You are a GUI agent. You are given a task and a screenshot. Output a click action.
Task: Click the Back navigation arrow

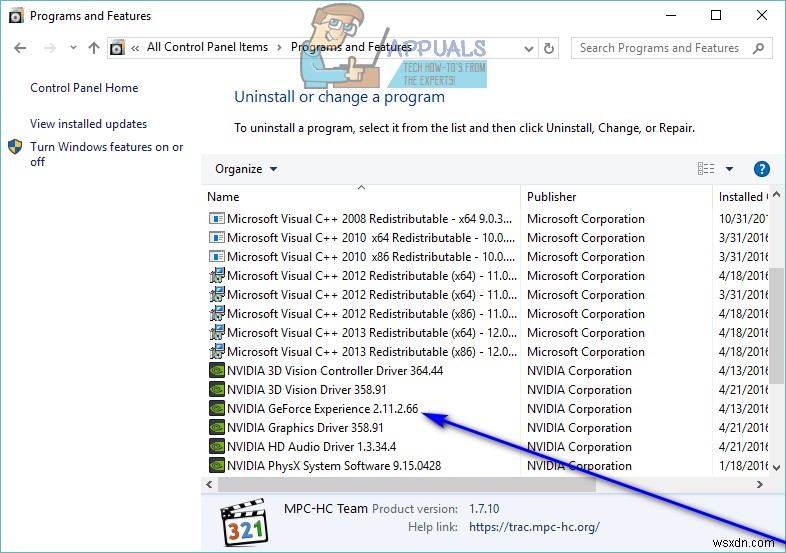[x=20, y=48]
